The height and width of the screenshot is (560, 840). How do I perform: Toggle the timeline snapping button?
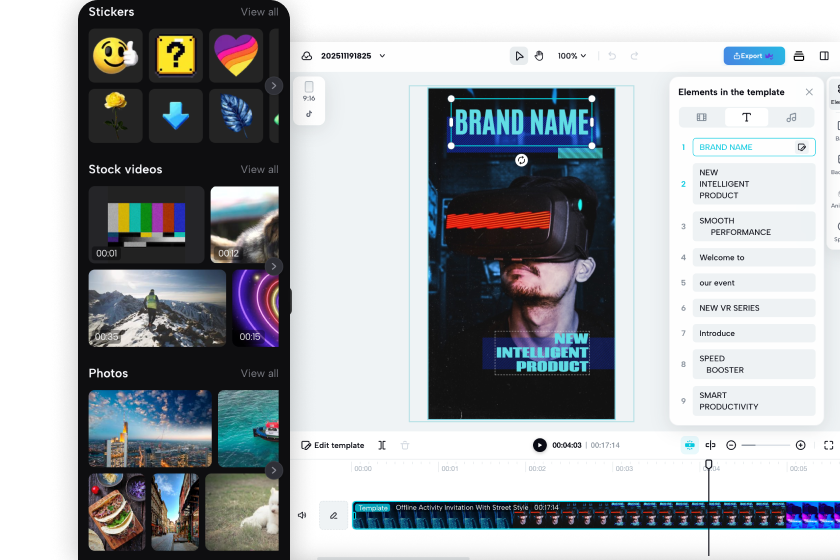(x=689, y=445)
